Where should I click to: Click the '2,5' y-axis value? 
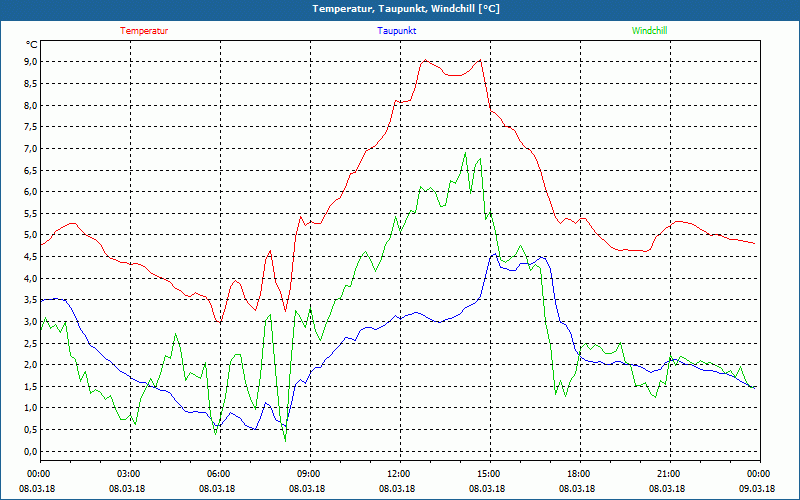tap(31, 343)
